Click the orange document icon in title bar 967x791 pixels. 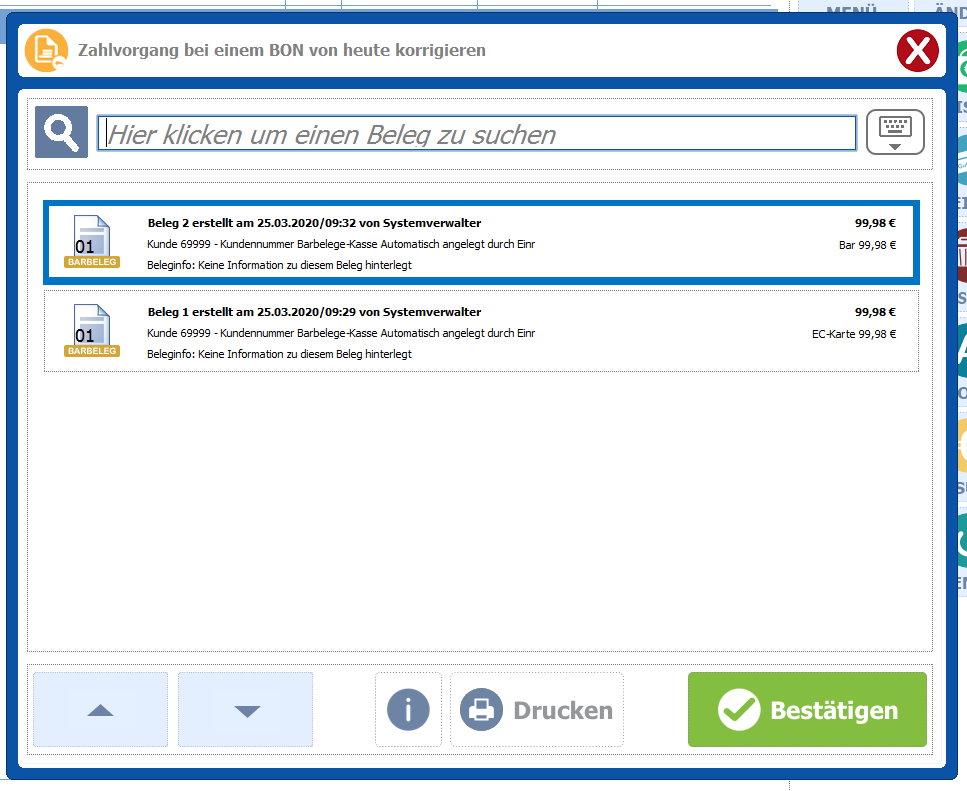[46, 50]
